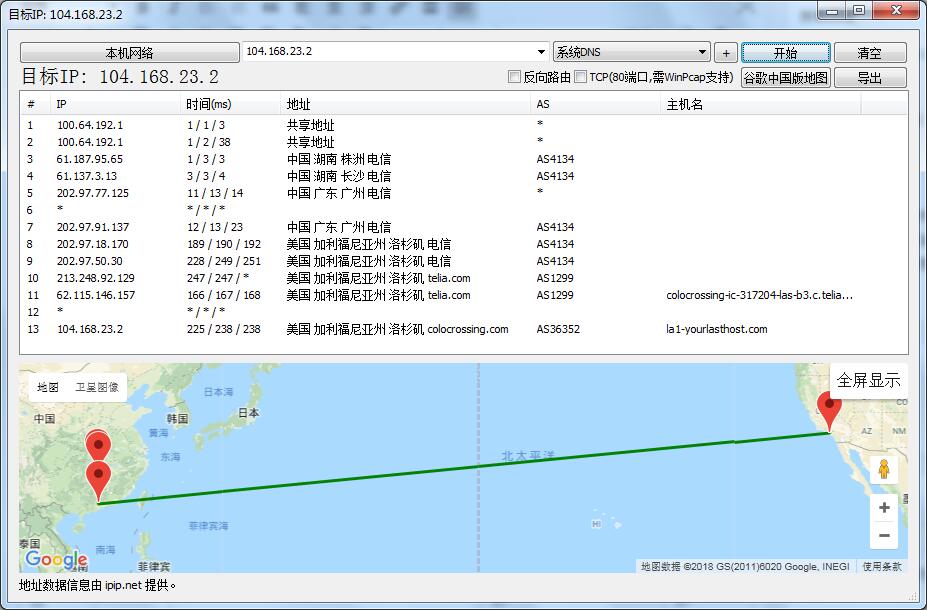Screen dimensions: 927x610
Task: Click the Pegman street view icon
Action: (x=883, y=468)
